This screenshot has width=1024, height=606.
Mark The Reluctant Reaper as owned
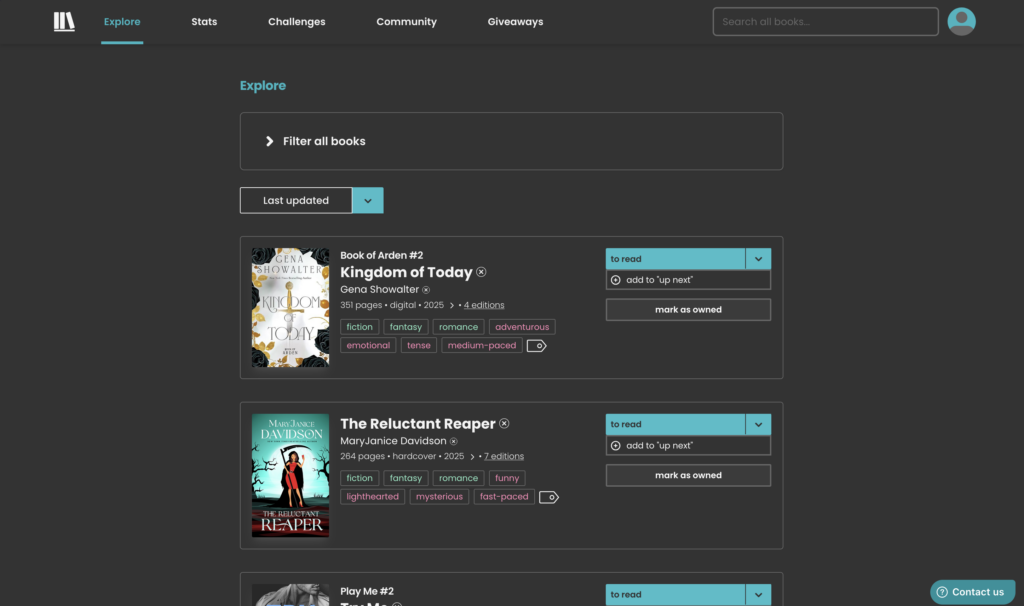click(x=688, y=475)
